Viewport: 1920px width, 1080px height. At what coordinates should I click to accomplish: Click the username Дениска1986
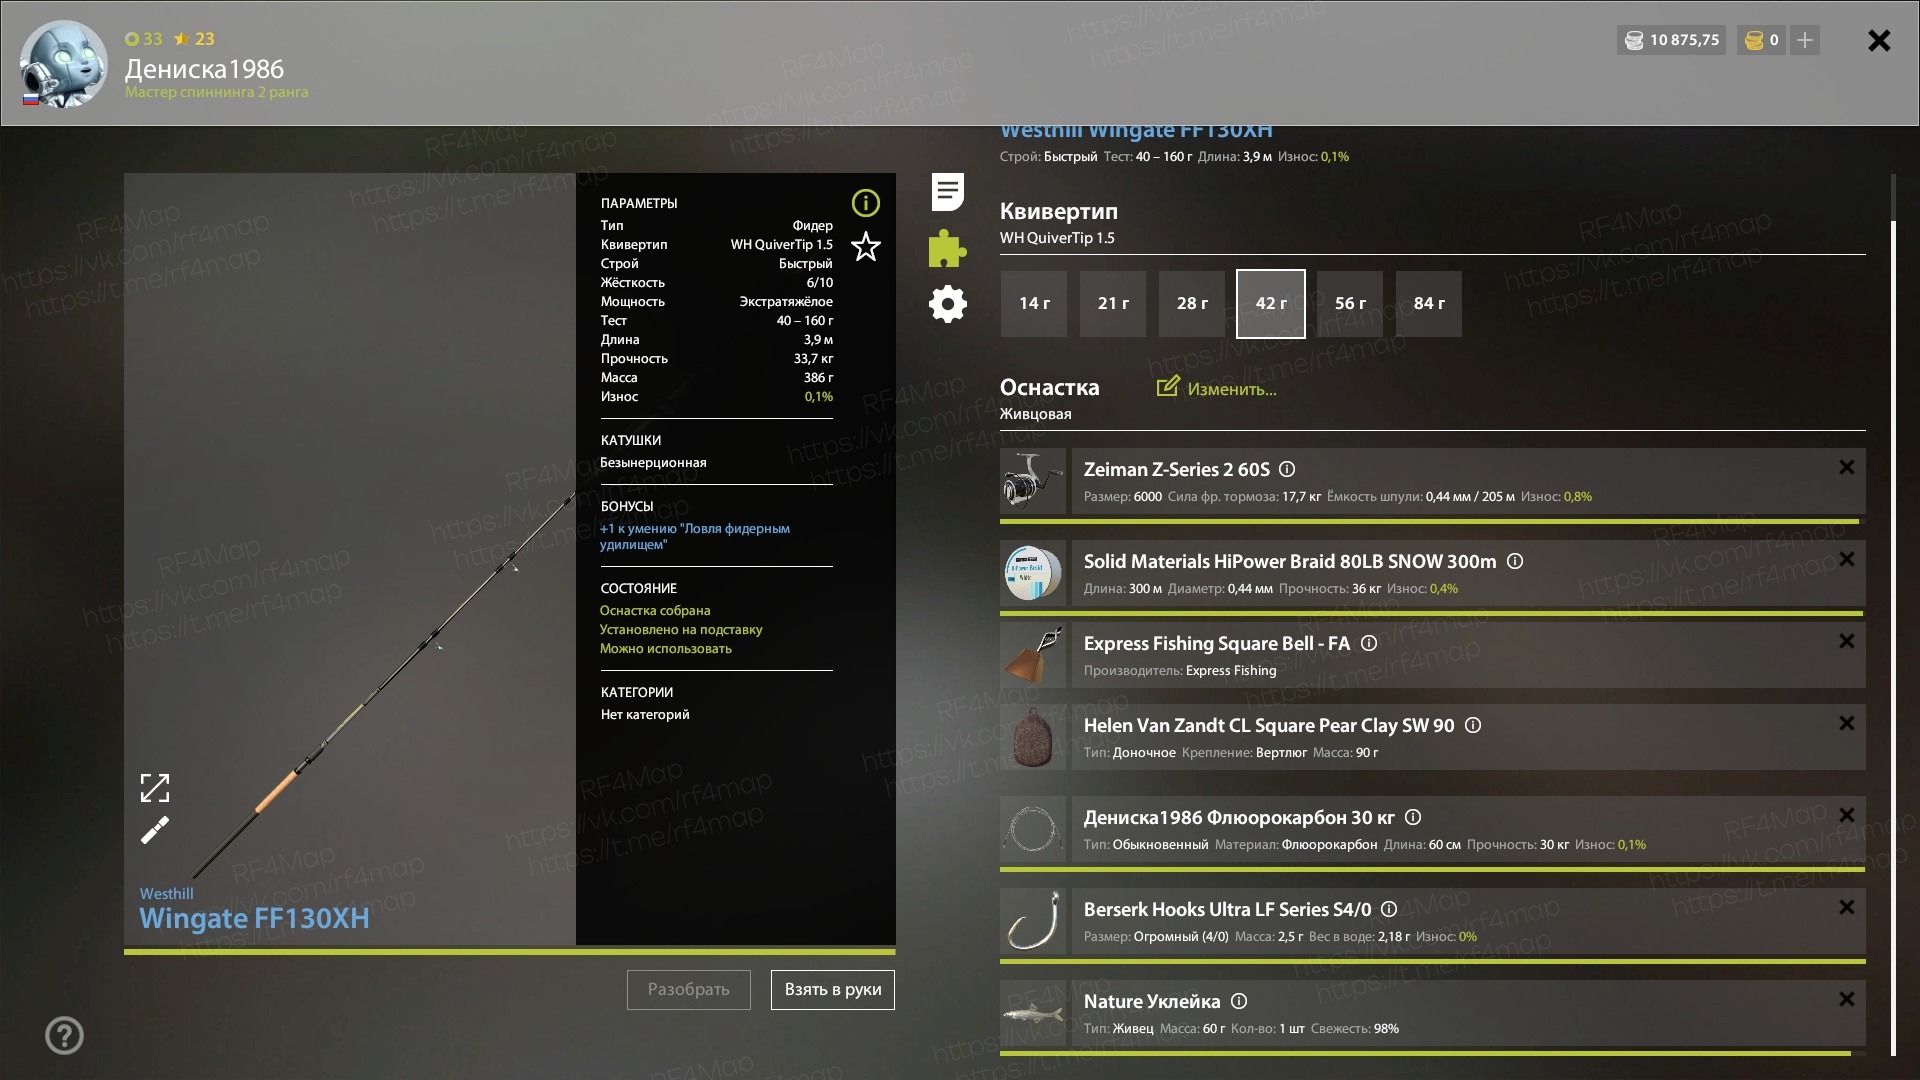(204, 69)
